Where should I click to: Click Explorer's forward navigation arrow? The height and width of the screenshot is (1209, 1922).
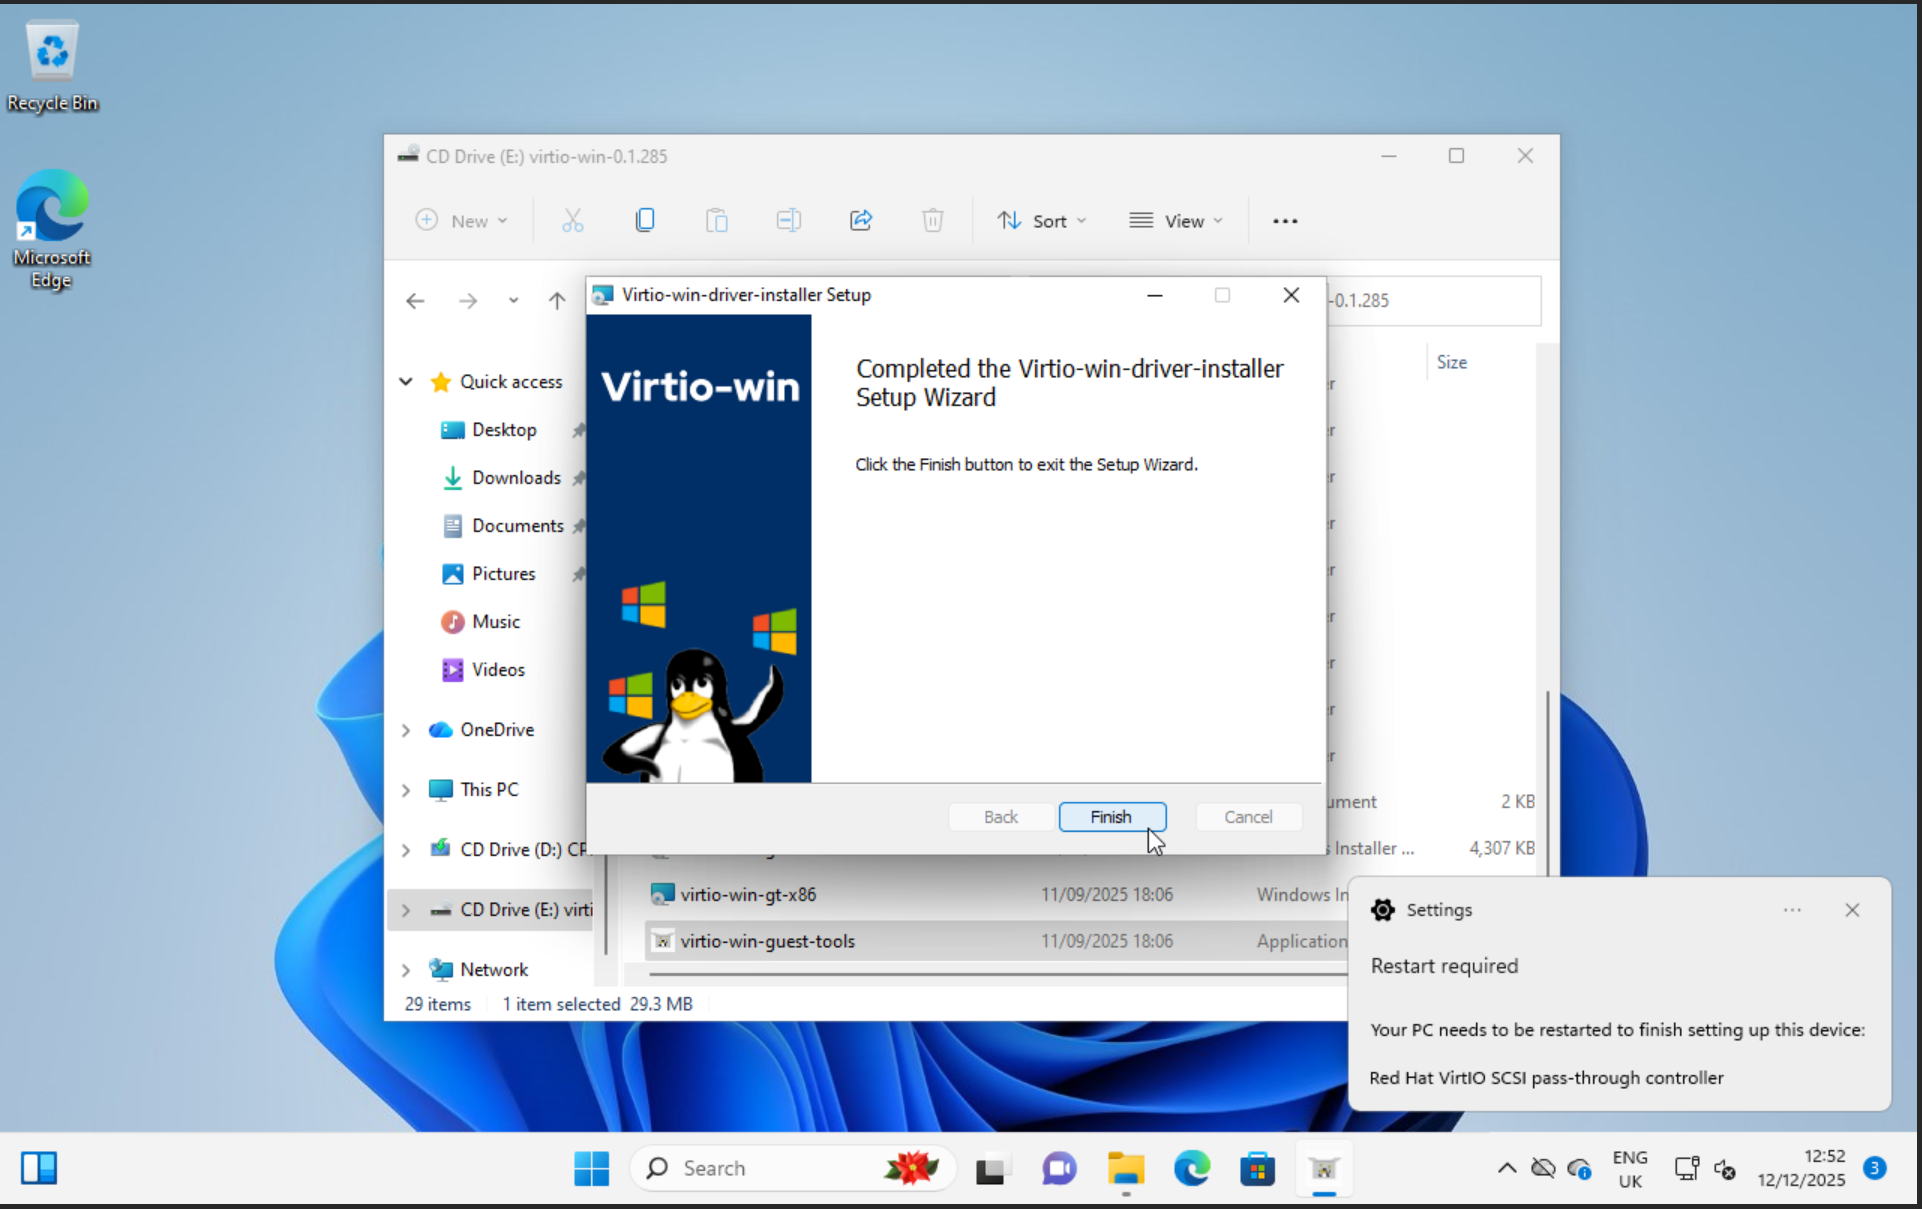click(468, 301)
